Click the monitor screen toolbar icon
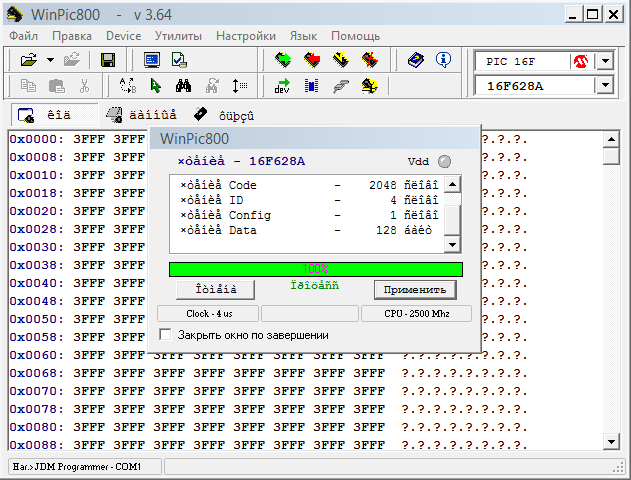The width and height of the screenshot is (631, 480). pos(152,60)
